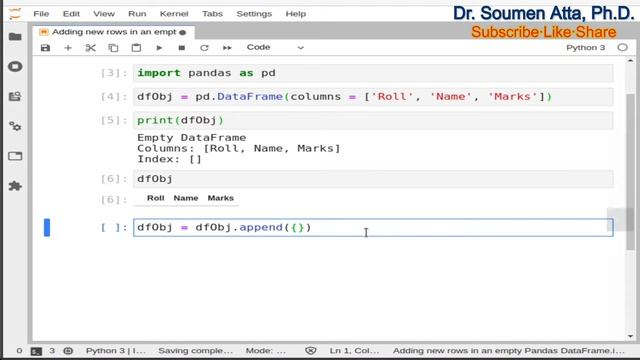Viewport: 640px width, 360px height.
Task: Open the View menu
Action: tap(104, 14)
